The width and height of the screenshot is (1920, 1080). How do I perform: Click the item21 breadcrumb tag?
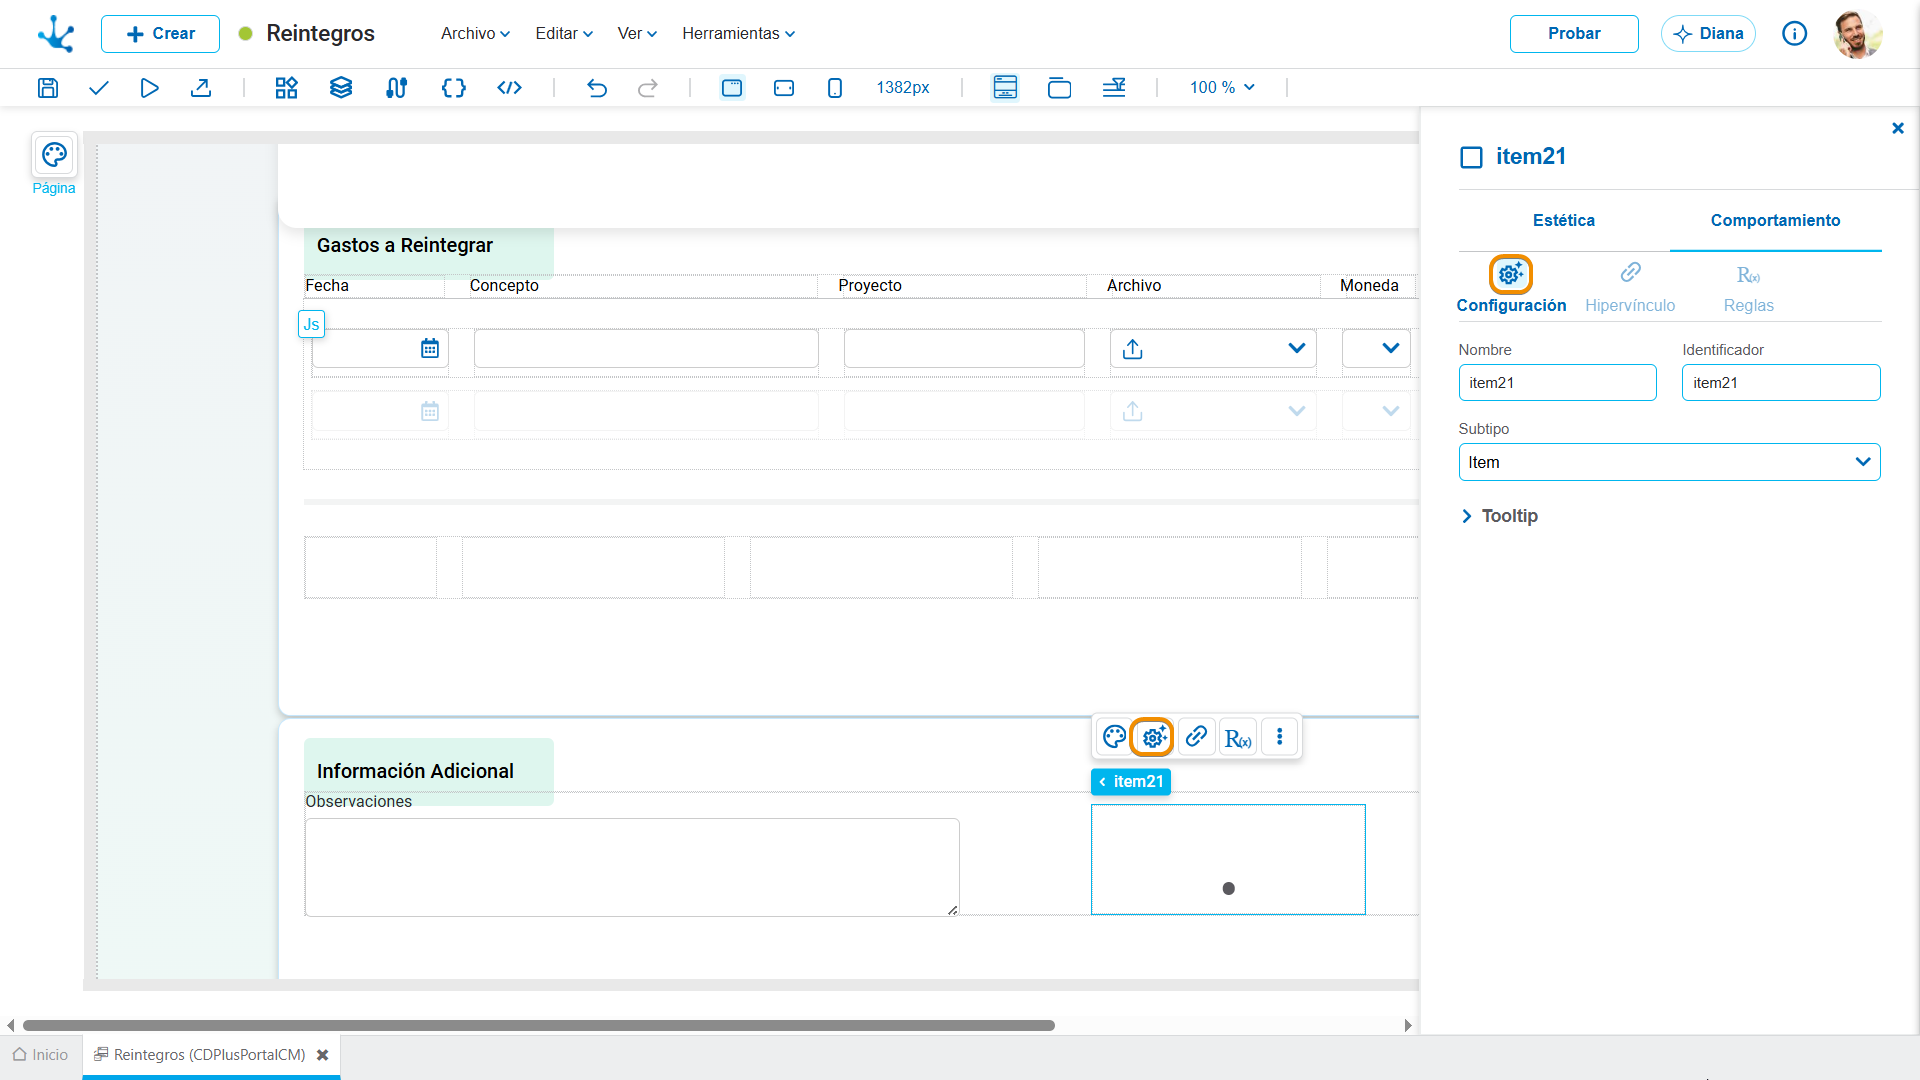pyautogui.click(x=1131, y=781)
